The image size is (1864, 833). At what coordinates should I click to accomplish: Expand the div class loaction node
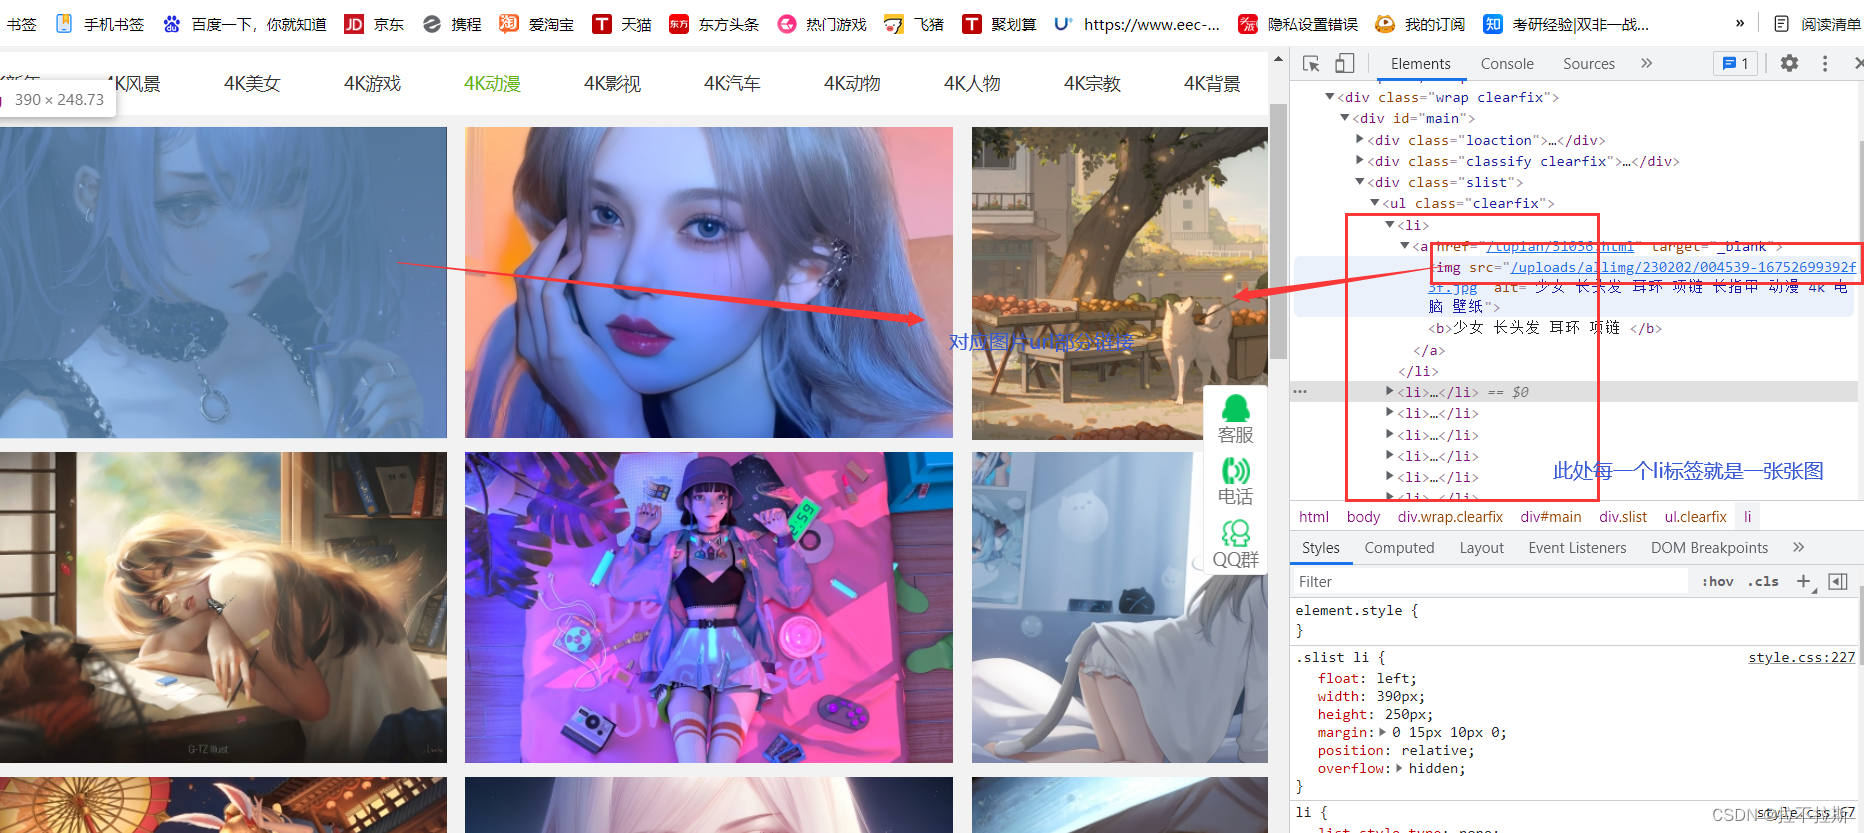[1360, 140]
